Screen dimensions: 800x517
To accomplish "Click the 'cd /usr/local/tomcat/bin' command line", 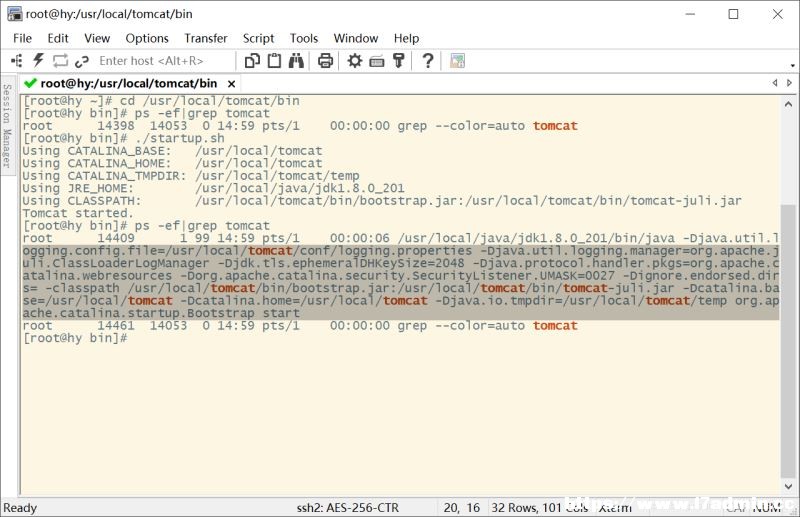I will tap(161, 101).
